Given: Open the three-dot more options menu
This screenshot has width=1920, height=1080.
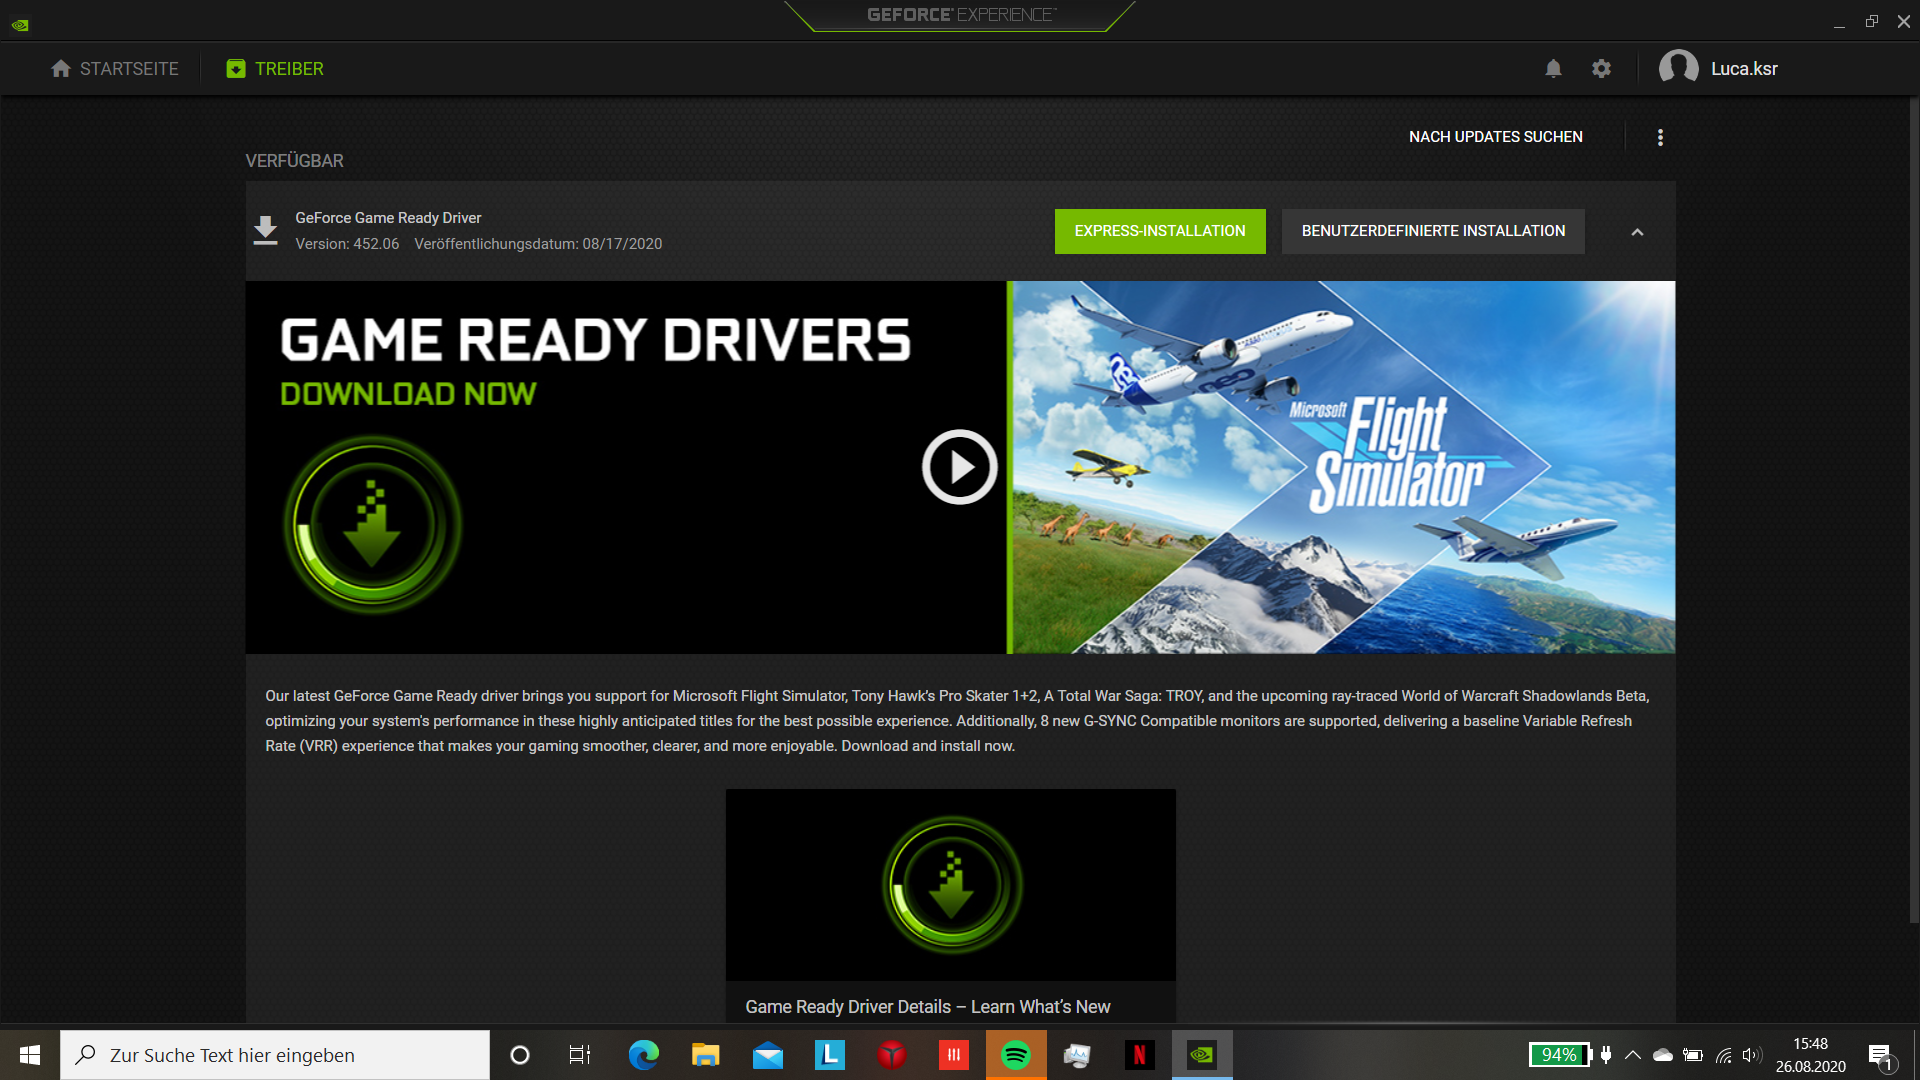Looking at the screenshot, I should [1660, 137].
